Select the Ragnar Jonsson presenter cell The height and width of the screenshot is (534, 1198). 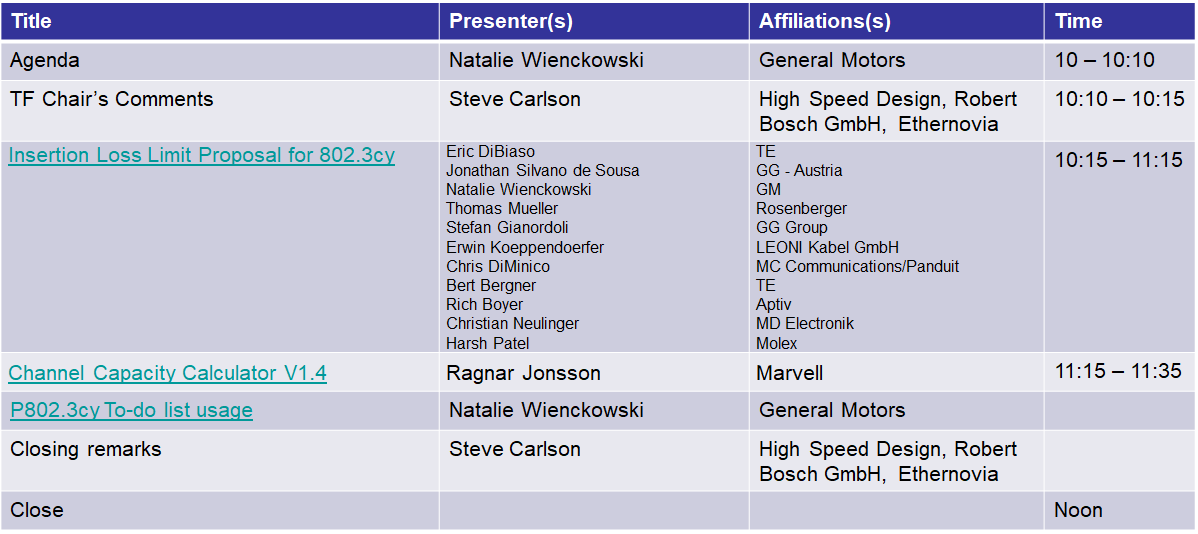pyautogui.click(x=594, y=373)
